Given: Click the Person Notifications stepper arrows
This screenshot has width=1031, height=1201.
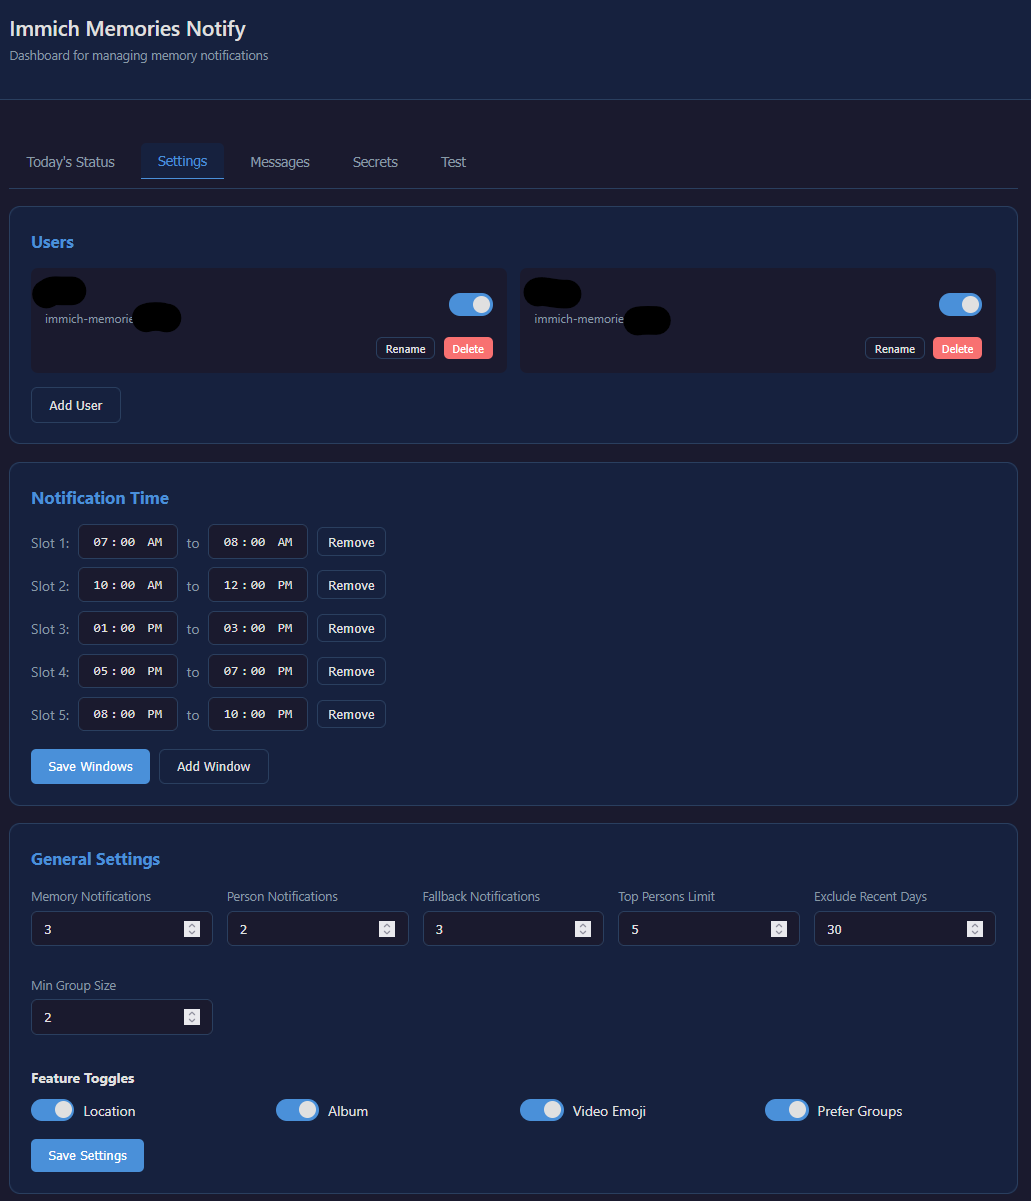Looking at the screenshot, I should pos(387,929).
